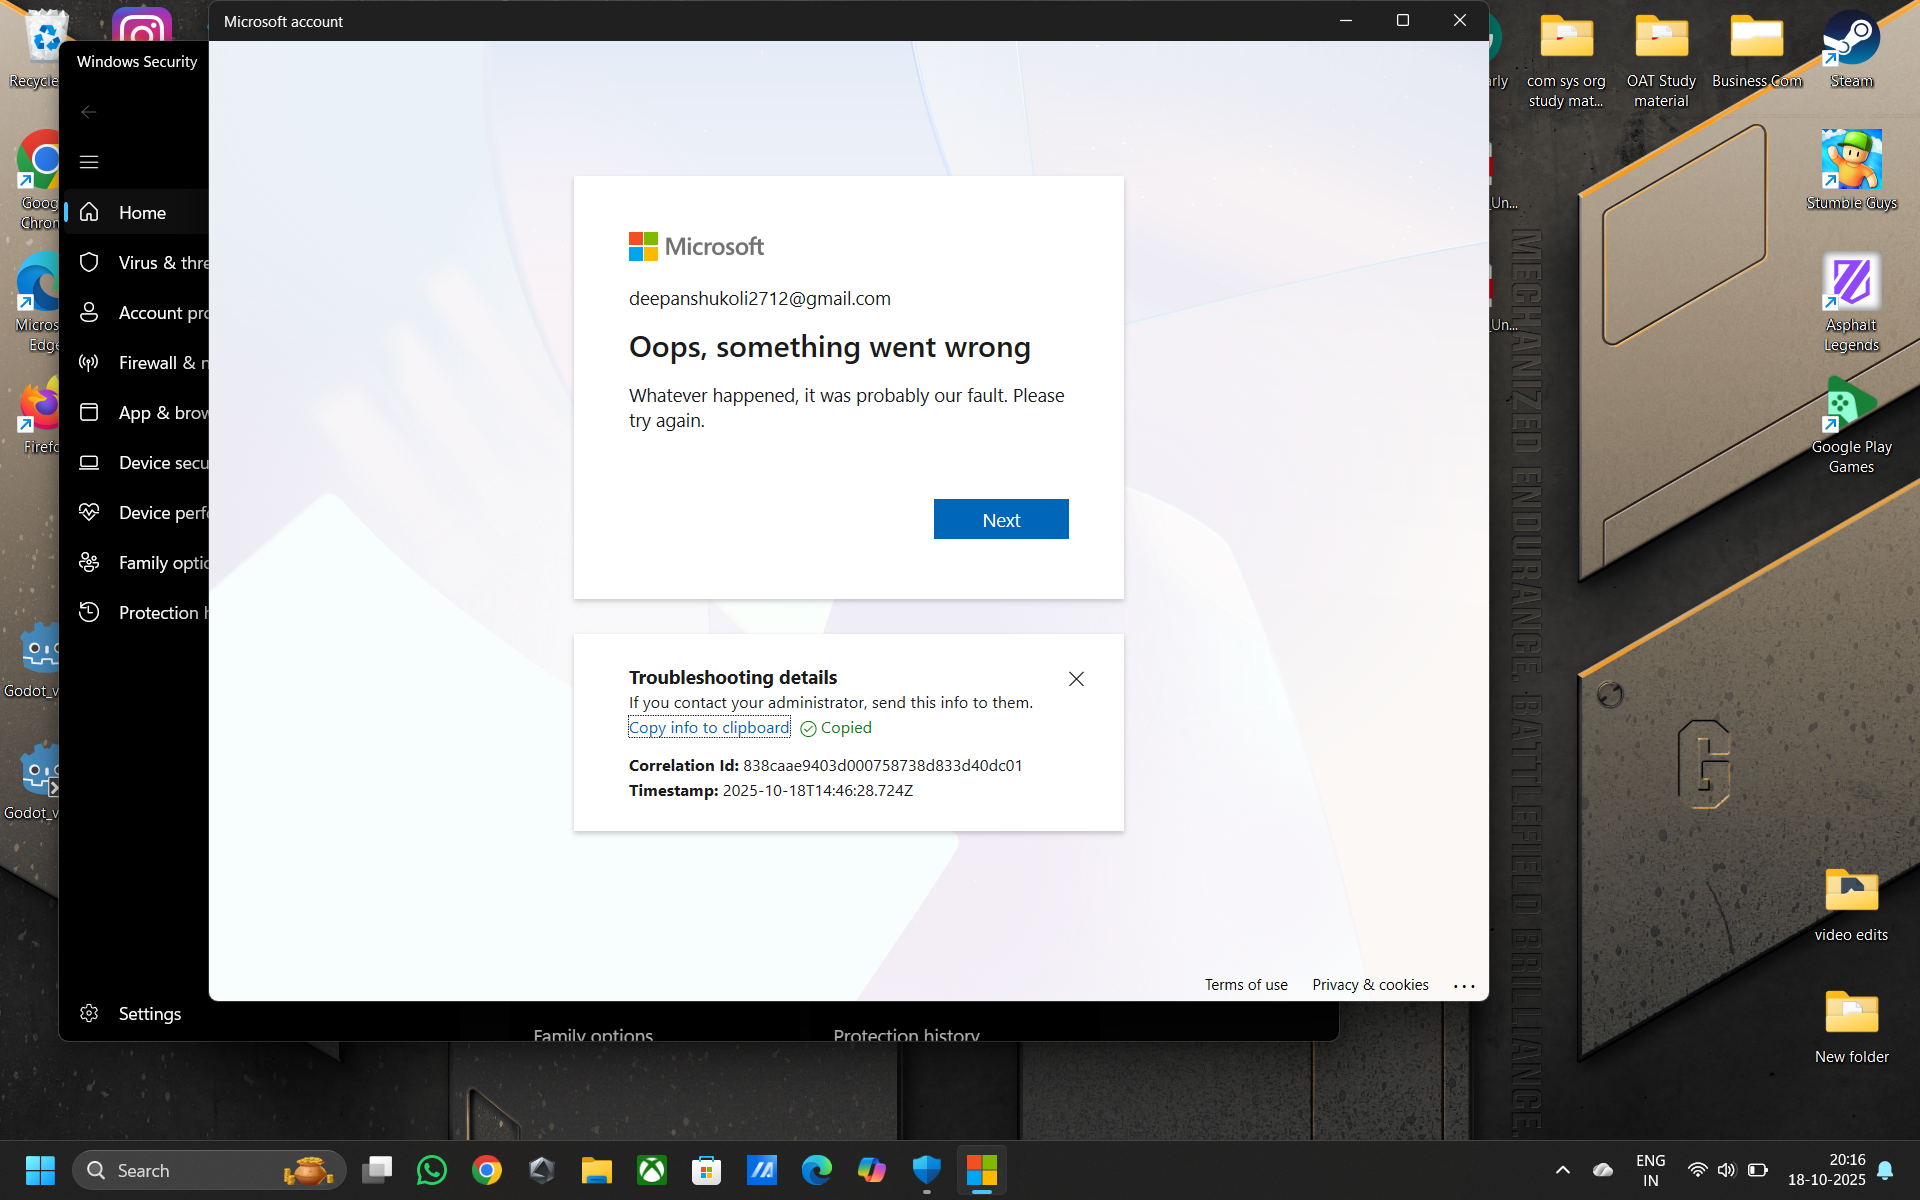1920x1200 pixels.
Task: Expand system tray hidden icons chevron
Action: (1562, 1170)
